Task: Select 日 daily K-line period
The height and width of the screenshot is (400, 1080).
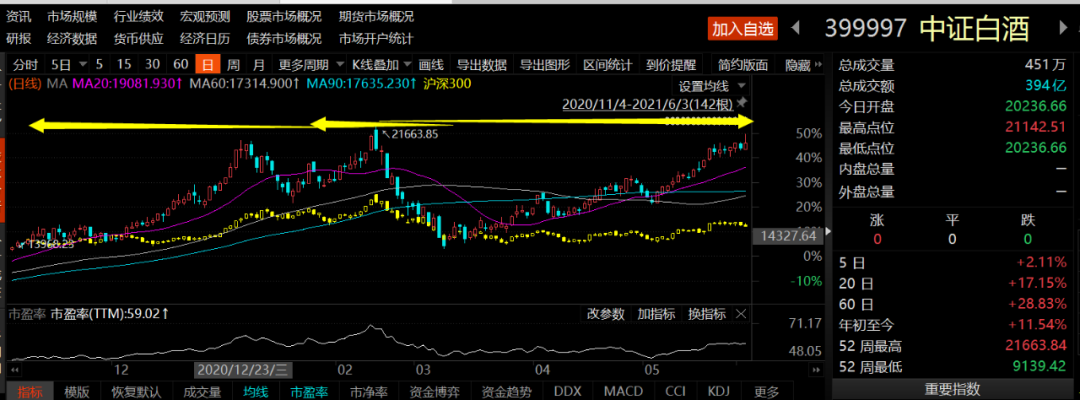Action: pyautogui.click(x=207, y=65)
